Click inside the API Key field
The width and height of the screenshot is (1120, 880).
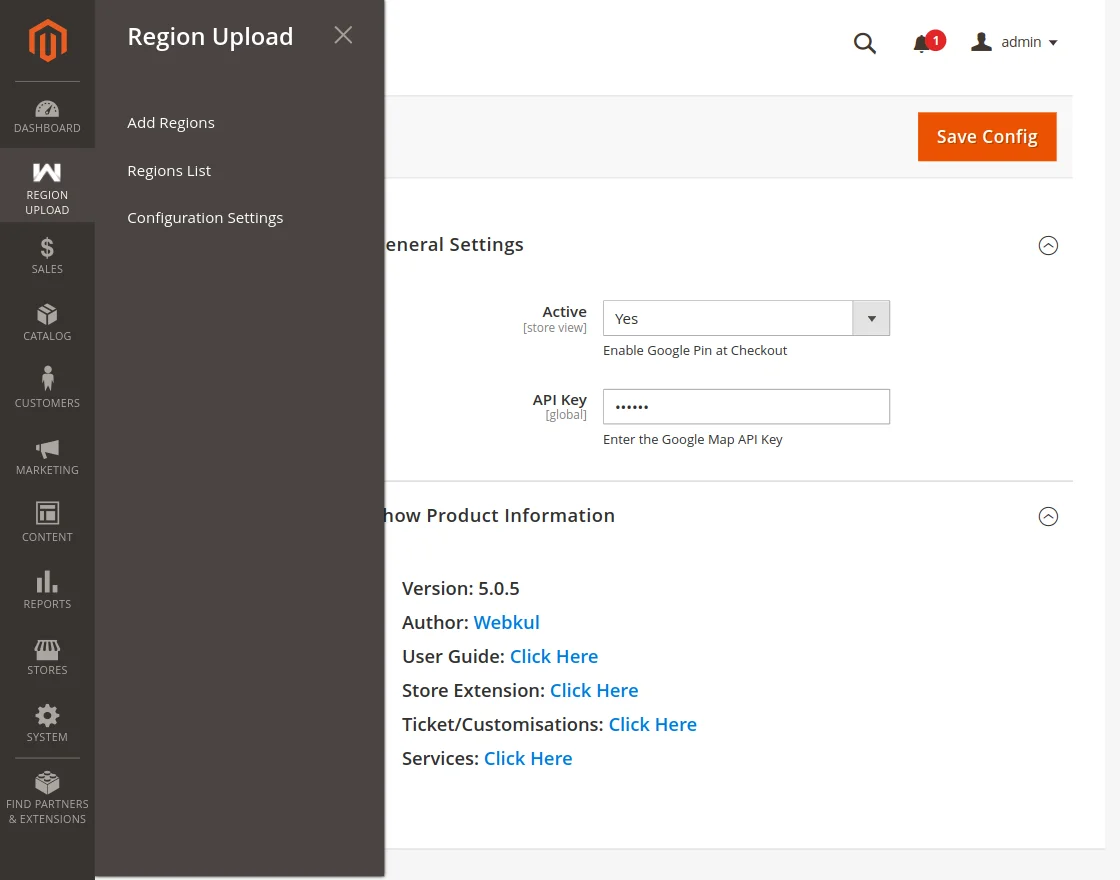[746, 406]
